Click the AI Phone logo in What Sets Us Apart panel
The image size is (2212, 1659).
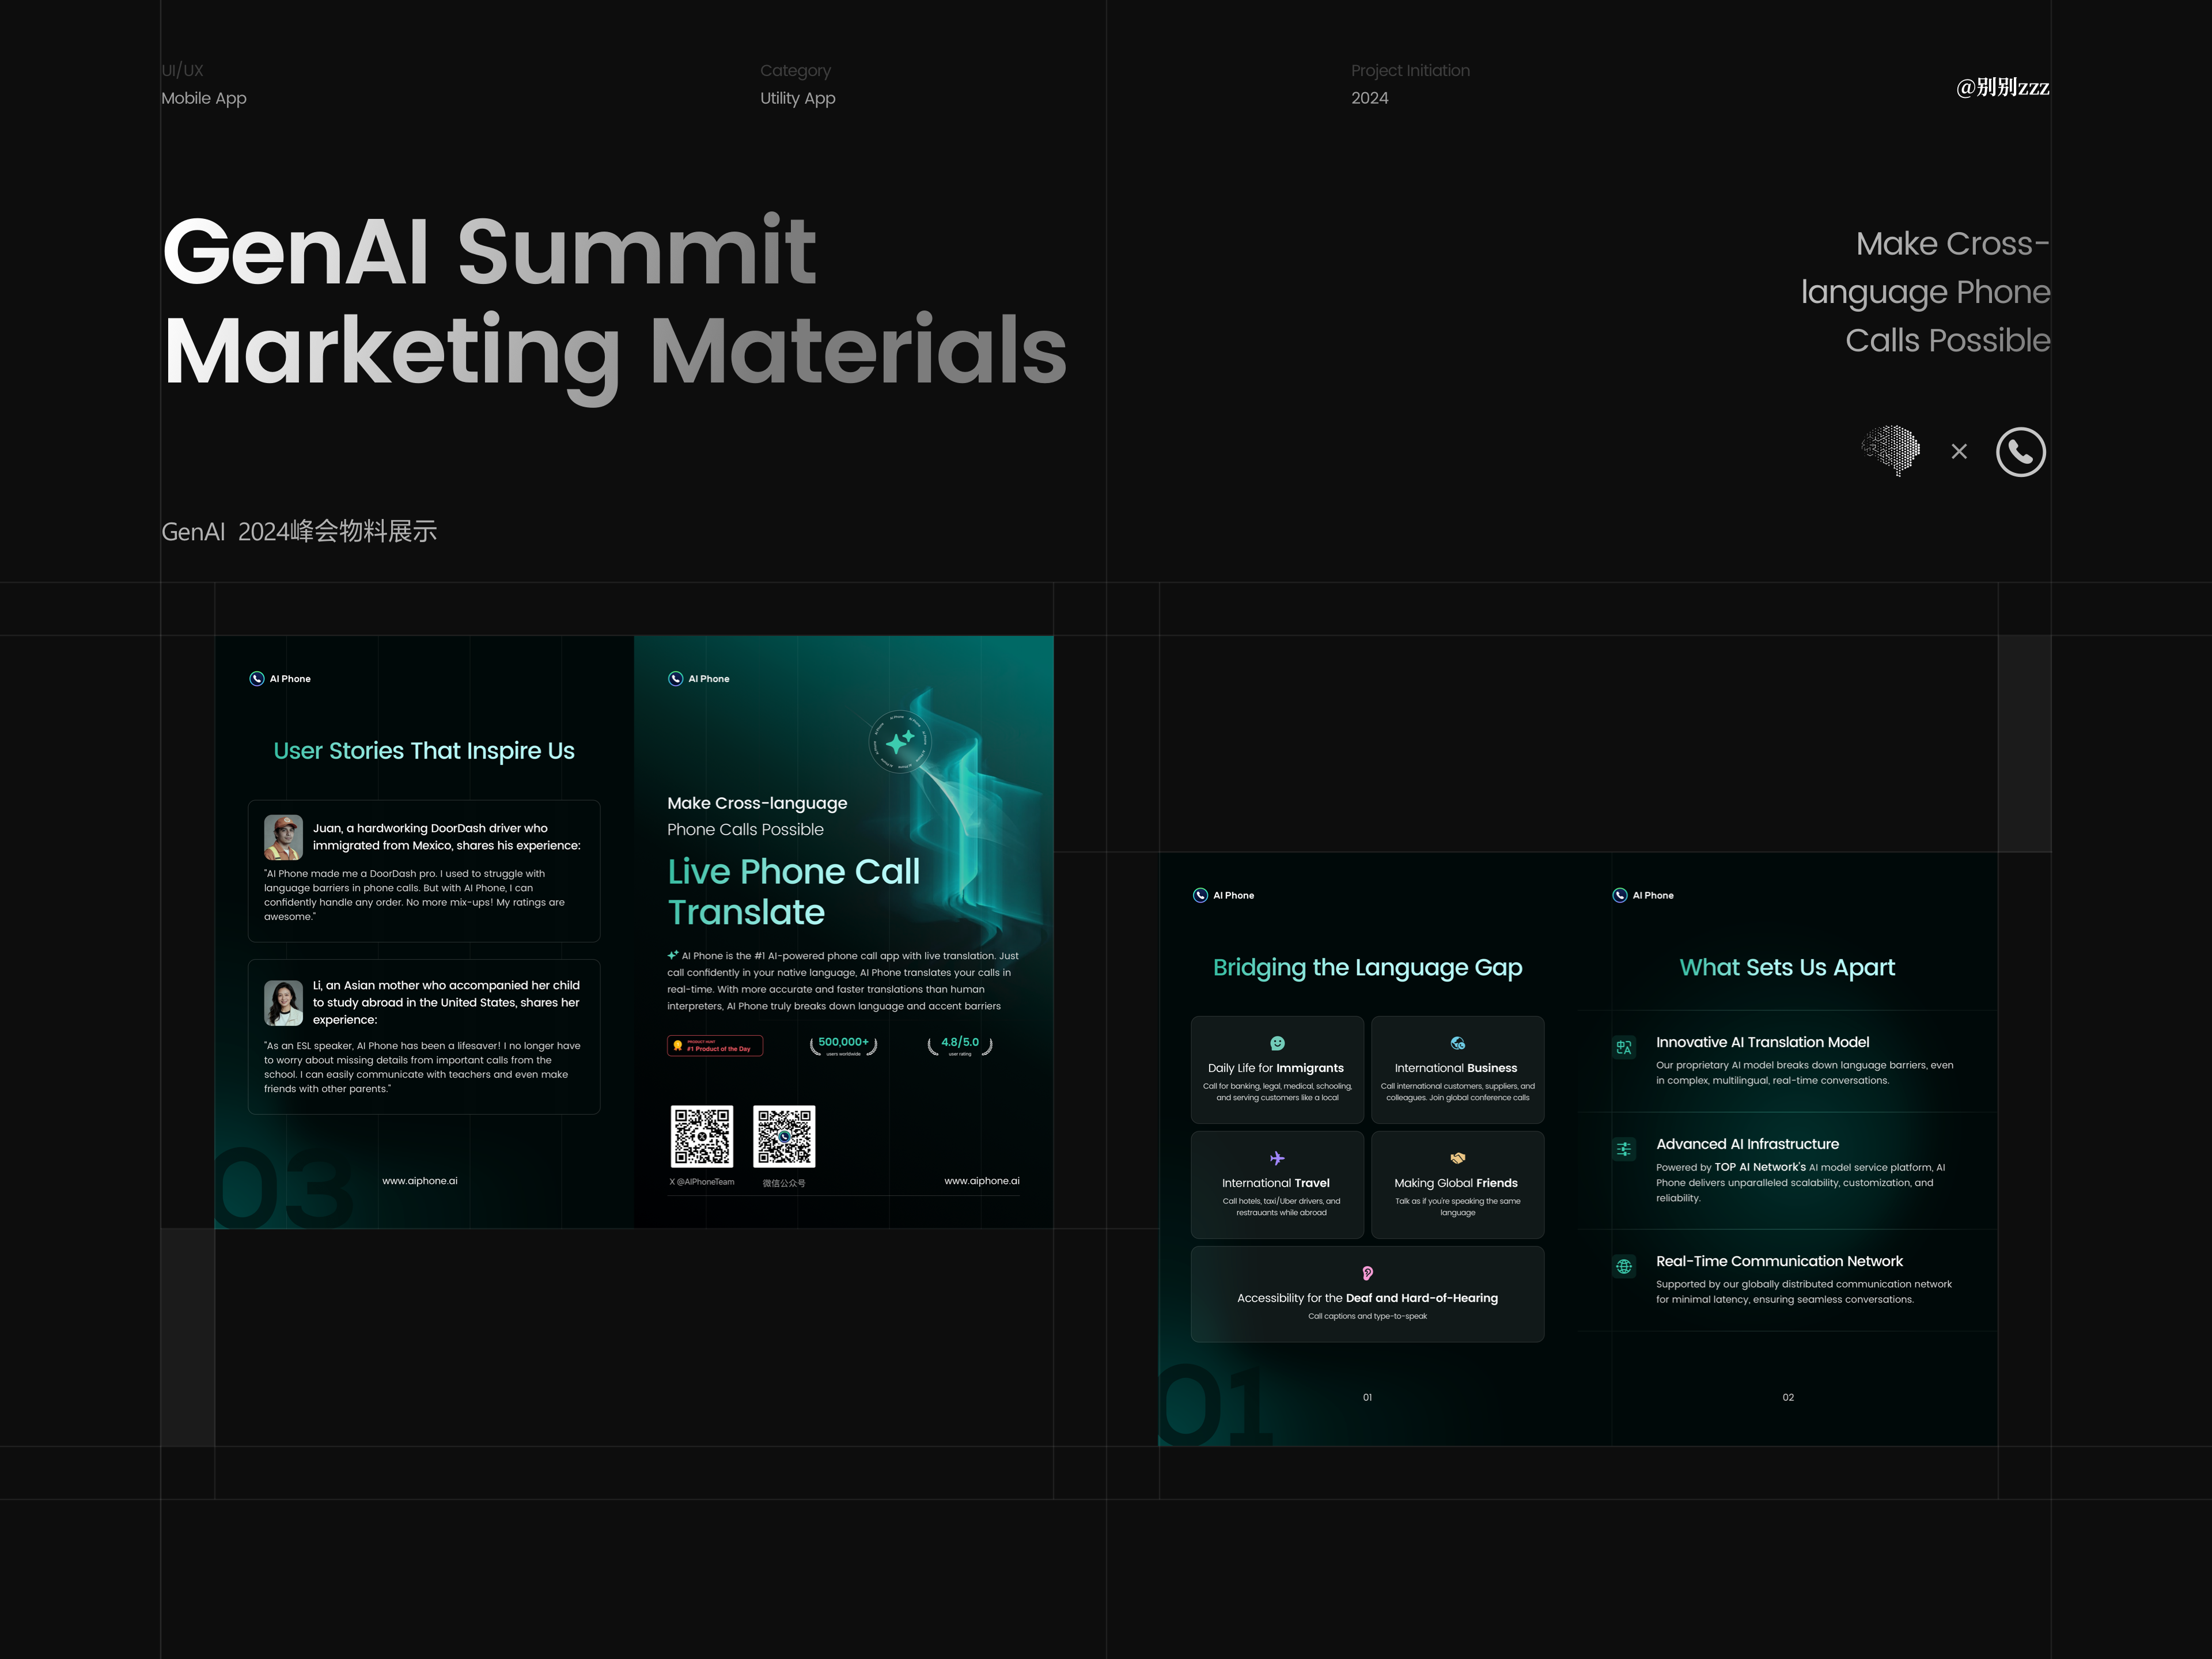click(1643, 895)
